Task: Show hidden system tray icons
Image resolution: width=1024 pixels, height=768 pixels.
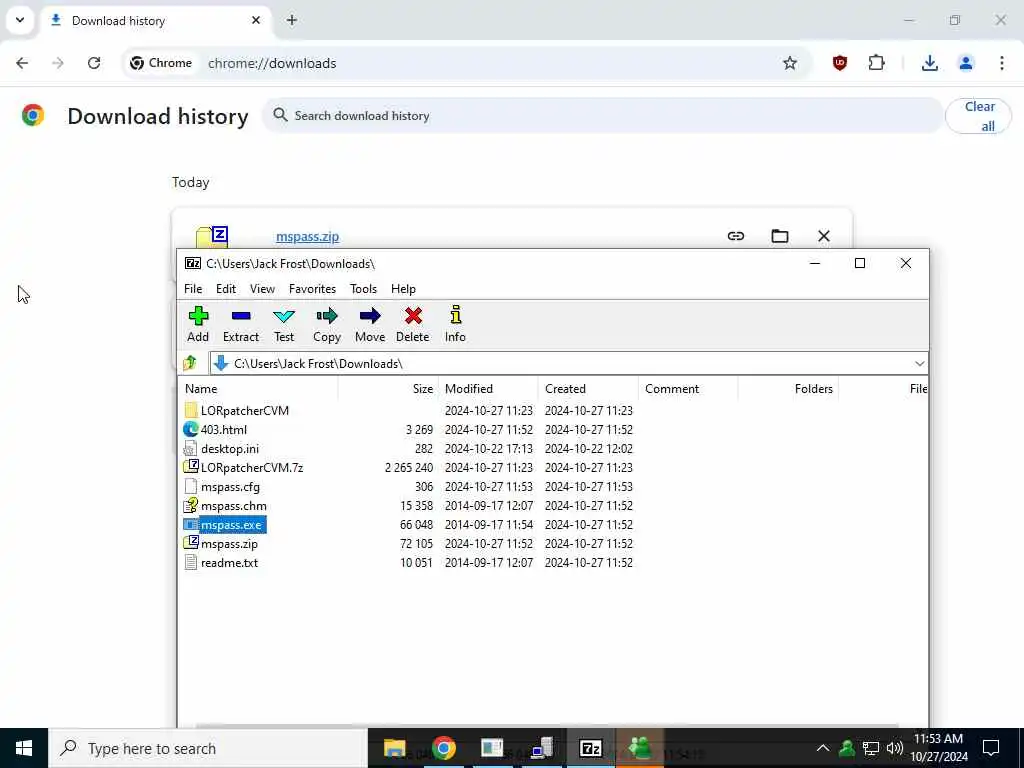Action: (823, 748)
